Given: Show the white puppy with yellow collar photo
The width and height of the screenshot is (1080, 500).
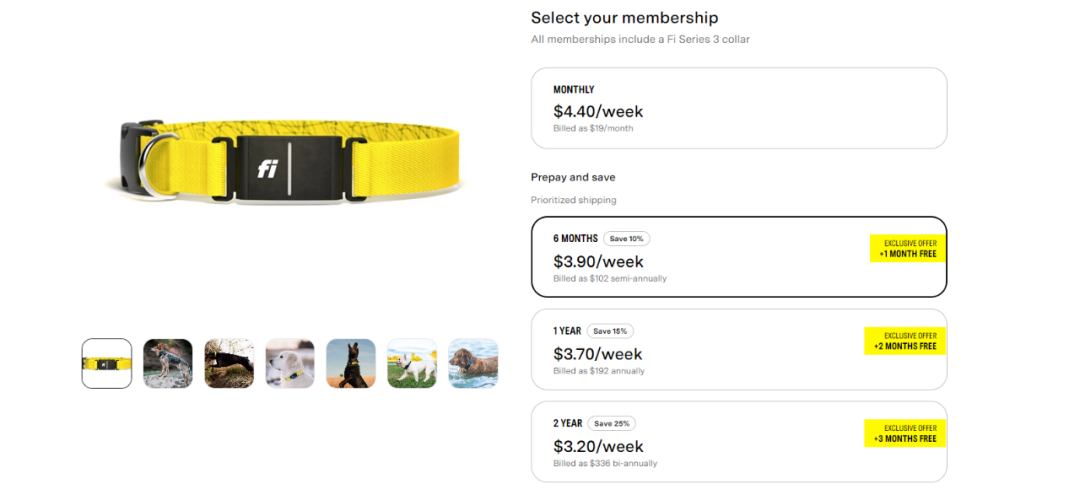Looking at the screenshot, I should 290,363.
